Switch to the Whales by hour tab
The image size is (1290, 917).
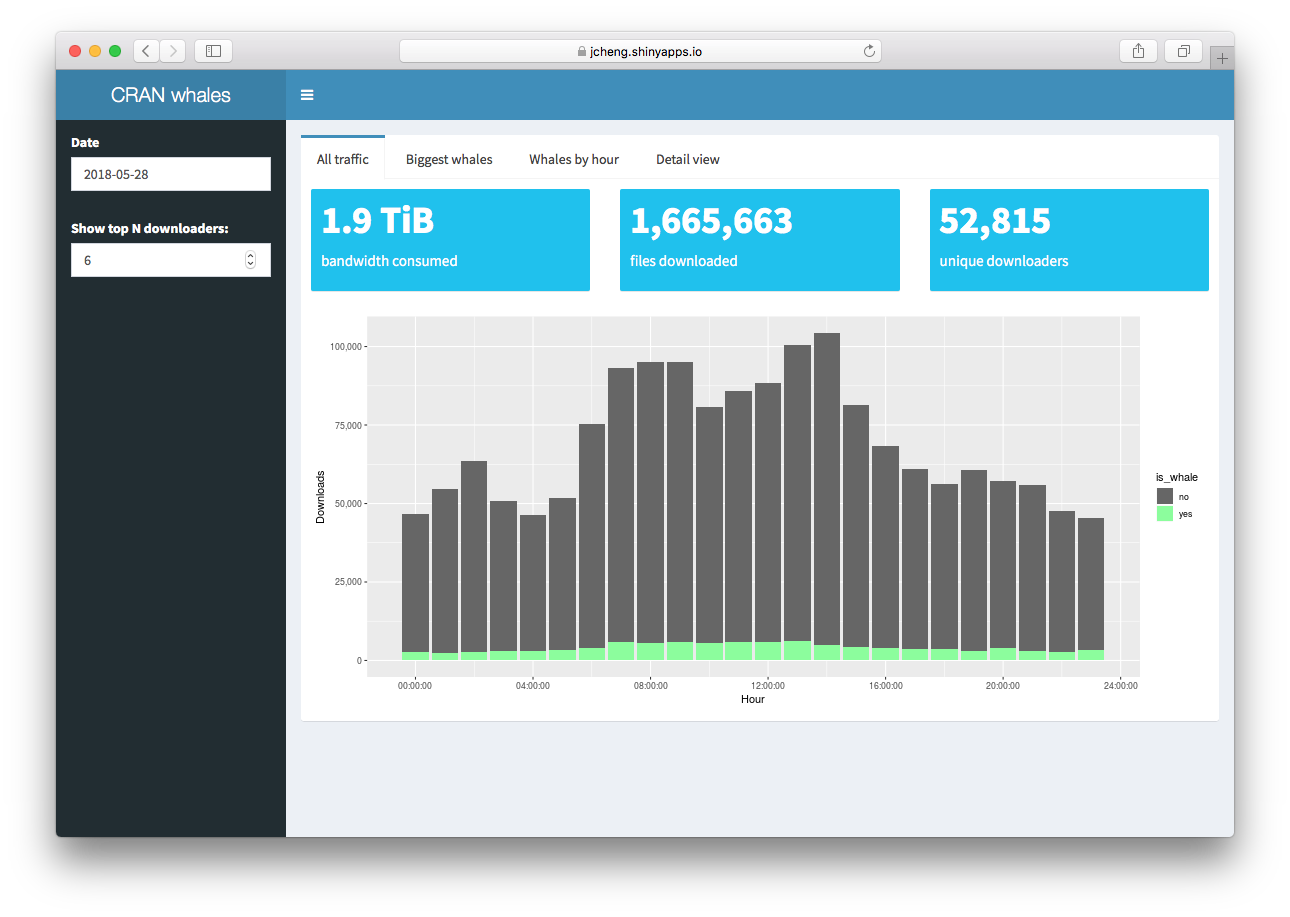pyautogui.click(x=573, y=159)
